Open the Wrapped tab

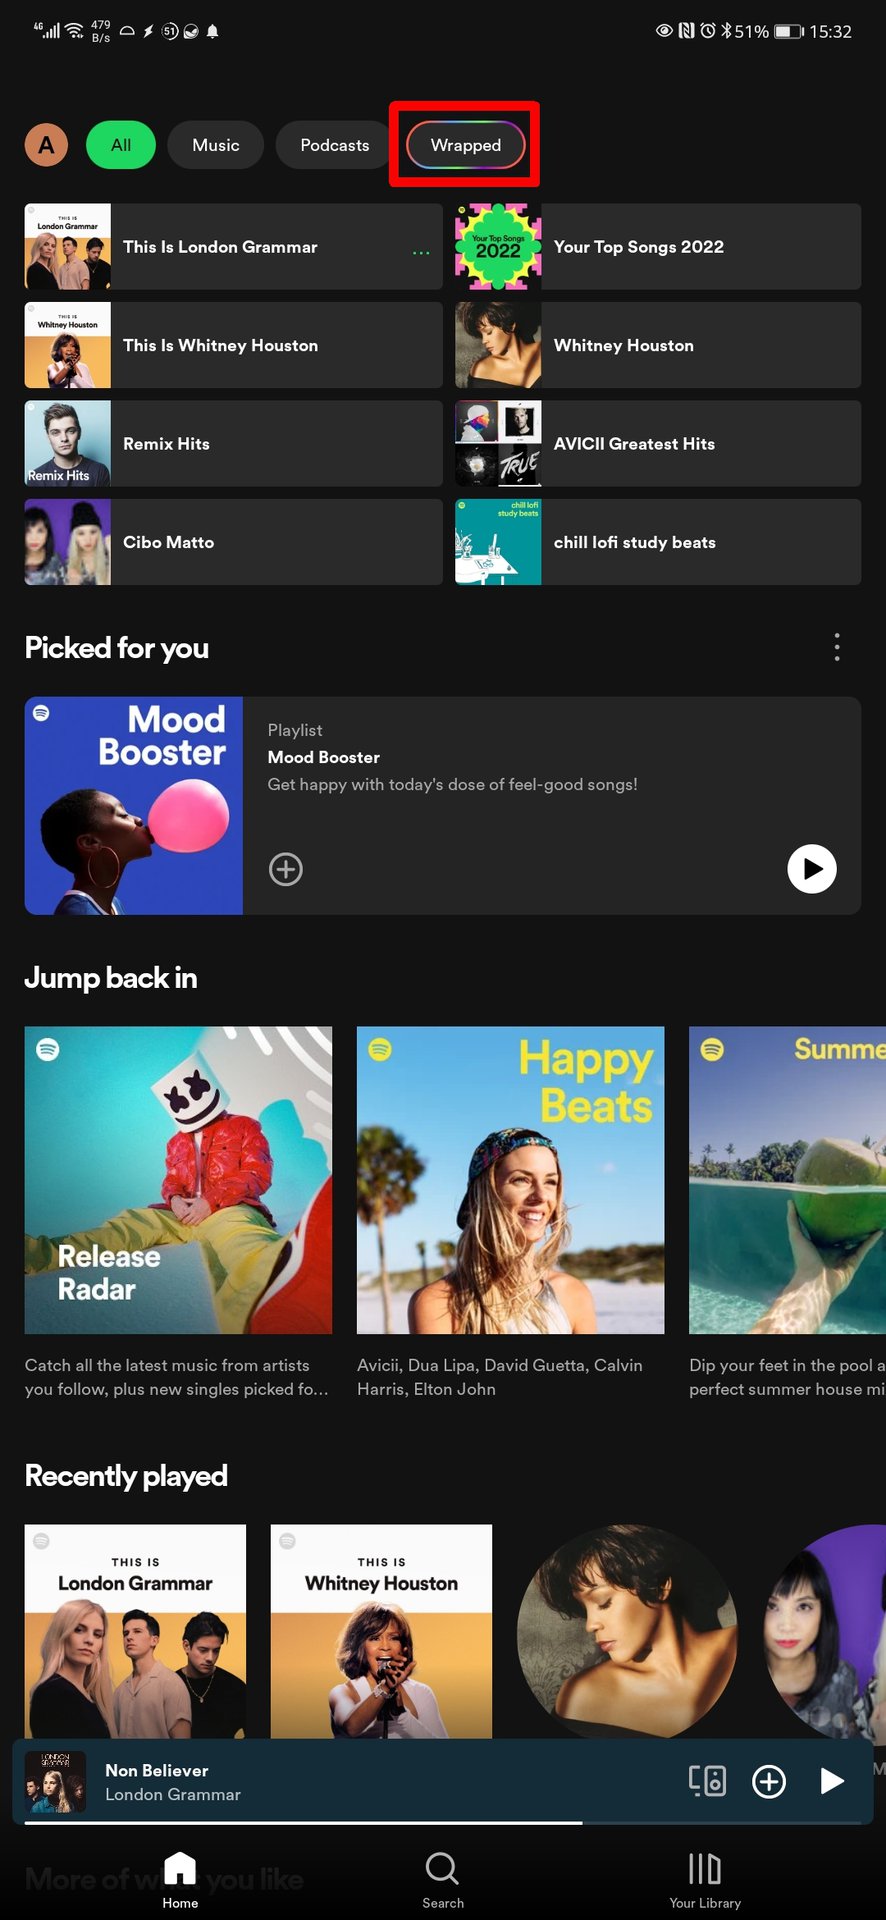(x=465, y=145)
